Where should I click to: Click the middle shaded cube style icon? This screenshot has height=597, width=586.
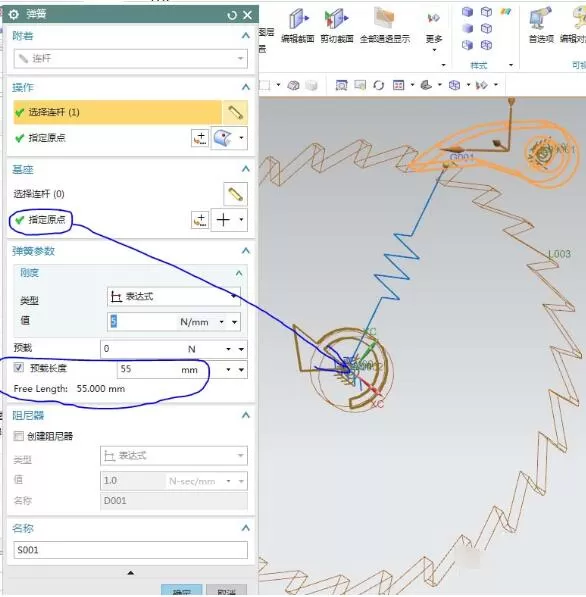coord(468,29)
